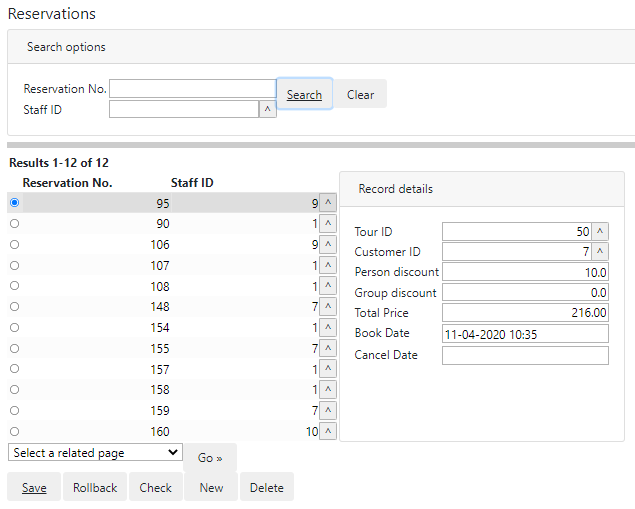Click the Go » button

[210, 458]
